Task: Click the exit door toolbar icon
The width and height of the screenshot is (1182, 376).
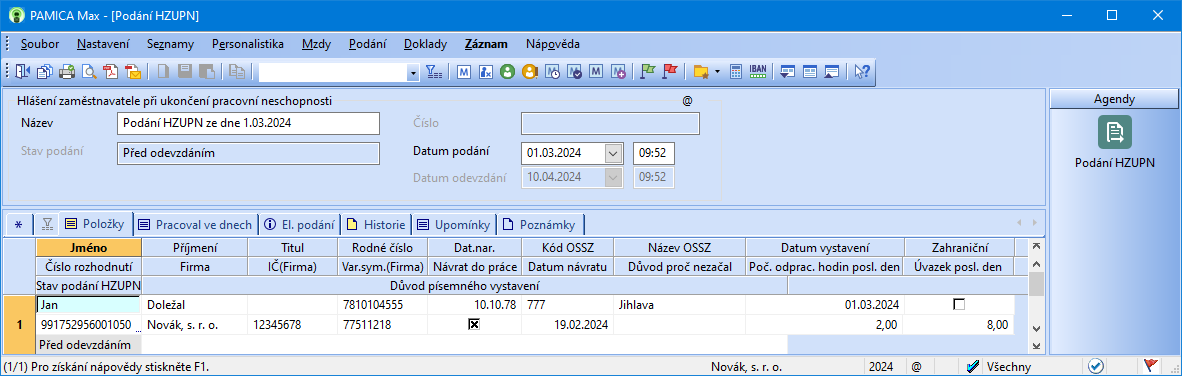Action: [22, 72]
